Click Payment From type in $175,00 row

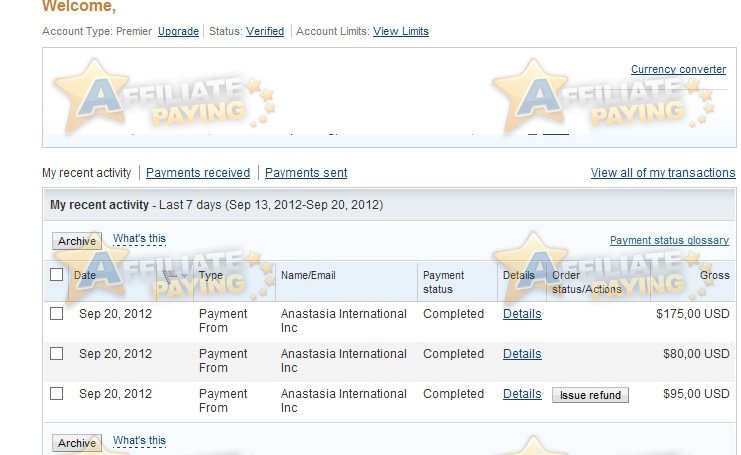coord(223,321)
